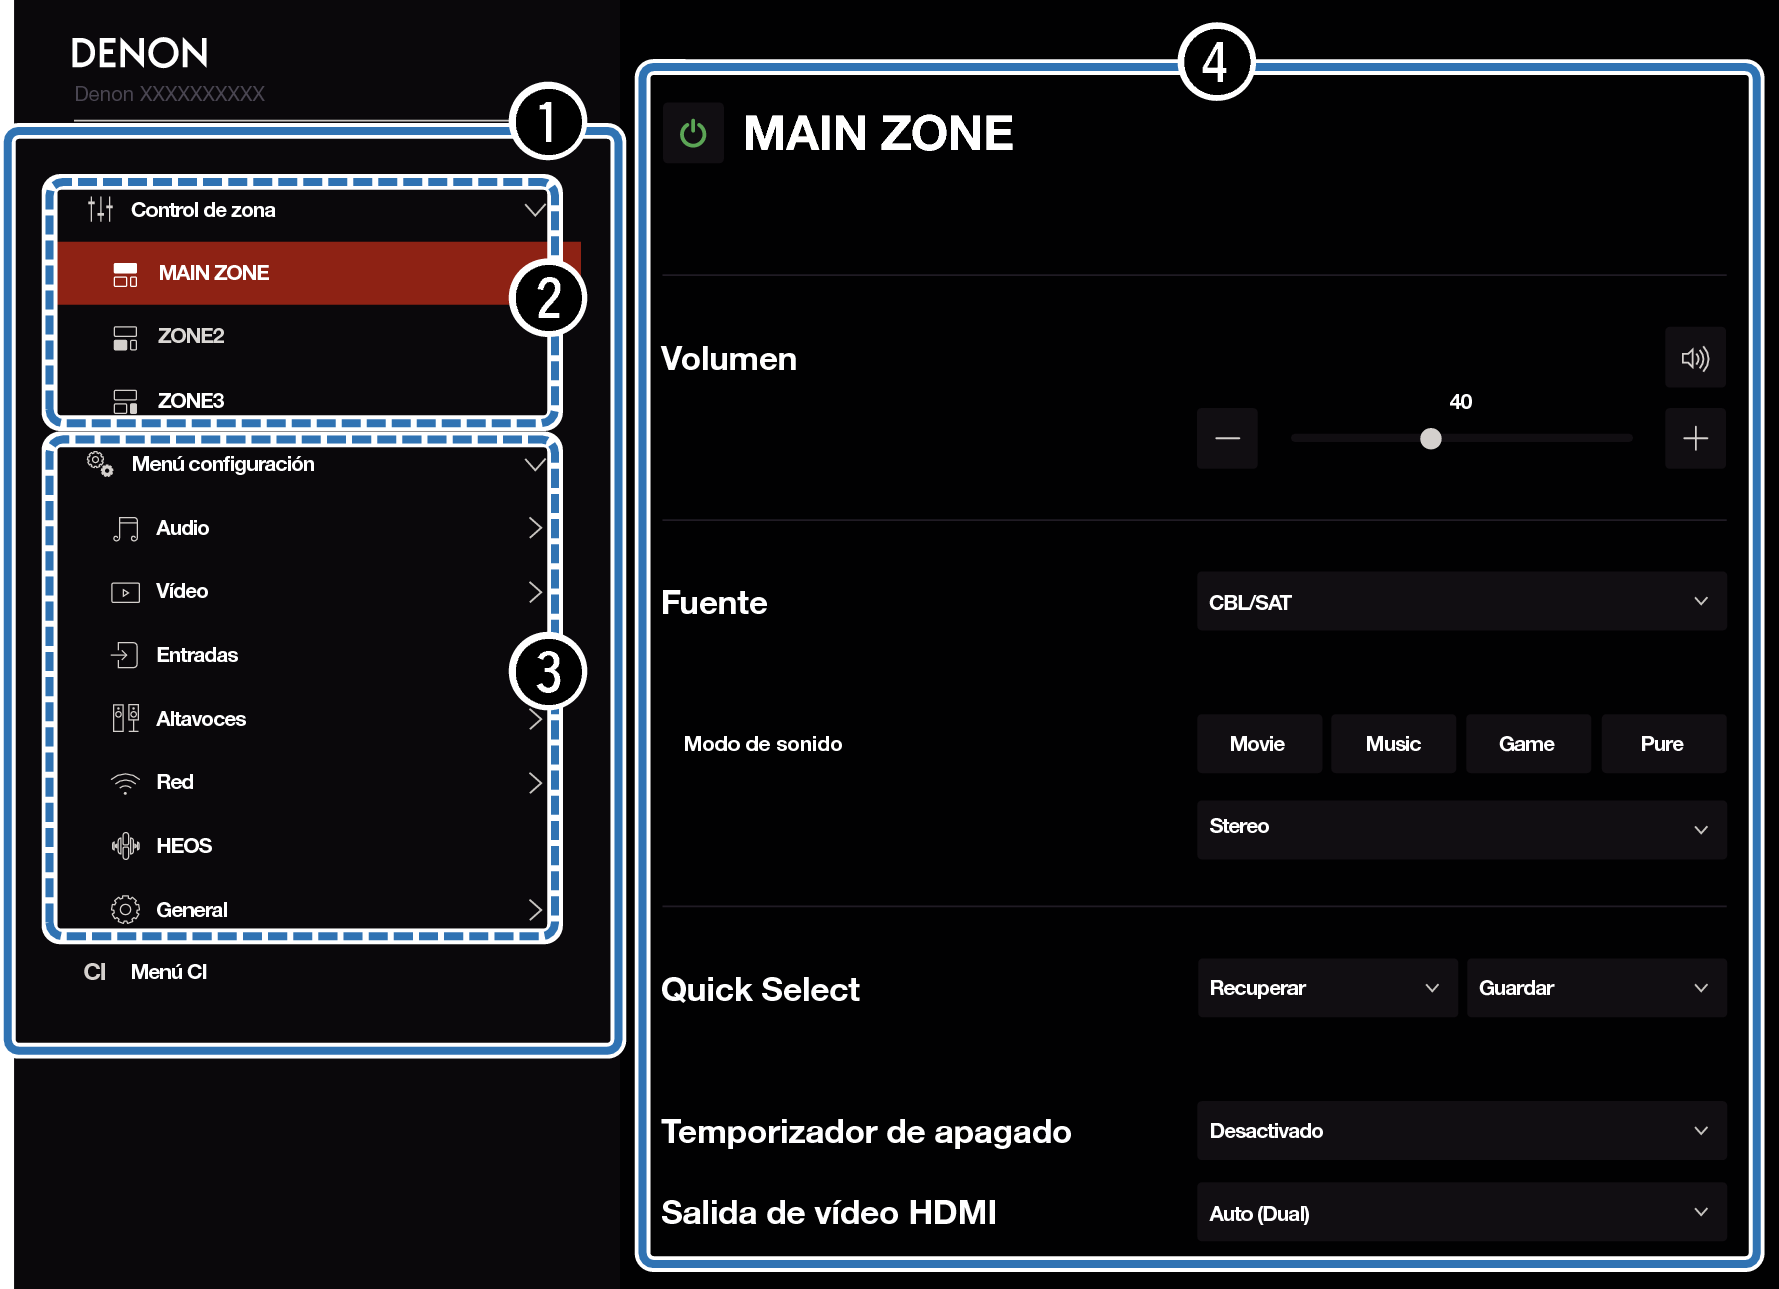
Task: Click the DENON logo
Action: coord(140,53)
